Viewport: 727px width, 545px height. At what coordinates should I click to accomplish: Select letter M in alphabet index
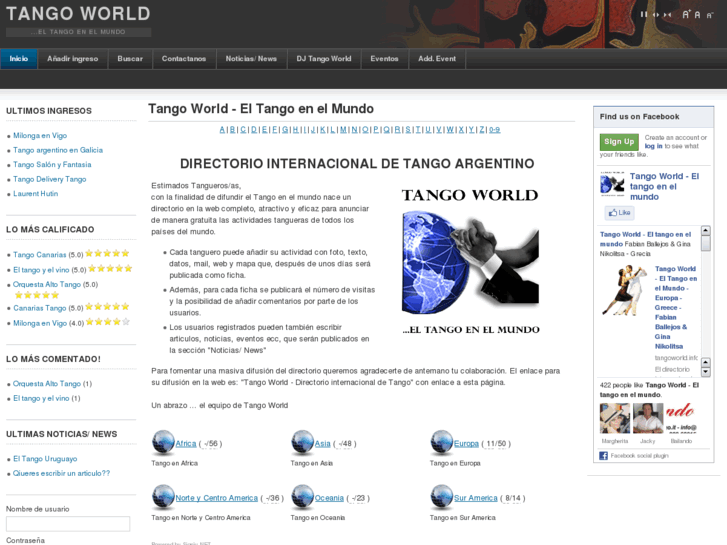pyautogui.click(x=344, y=129)
